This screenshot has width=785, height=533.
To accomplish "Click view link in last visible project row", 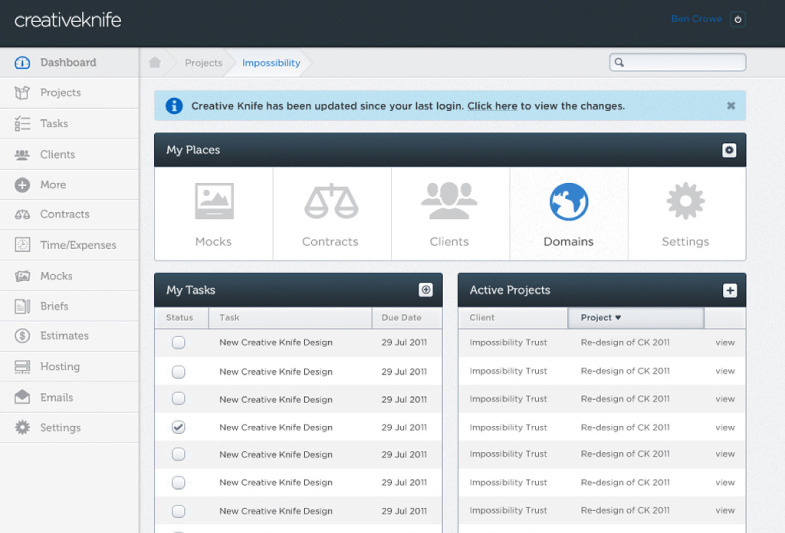I will click(725, 510).
